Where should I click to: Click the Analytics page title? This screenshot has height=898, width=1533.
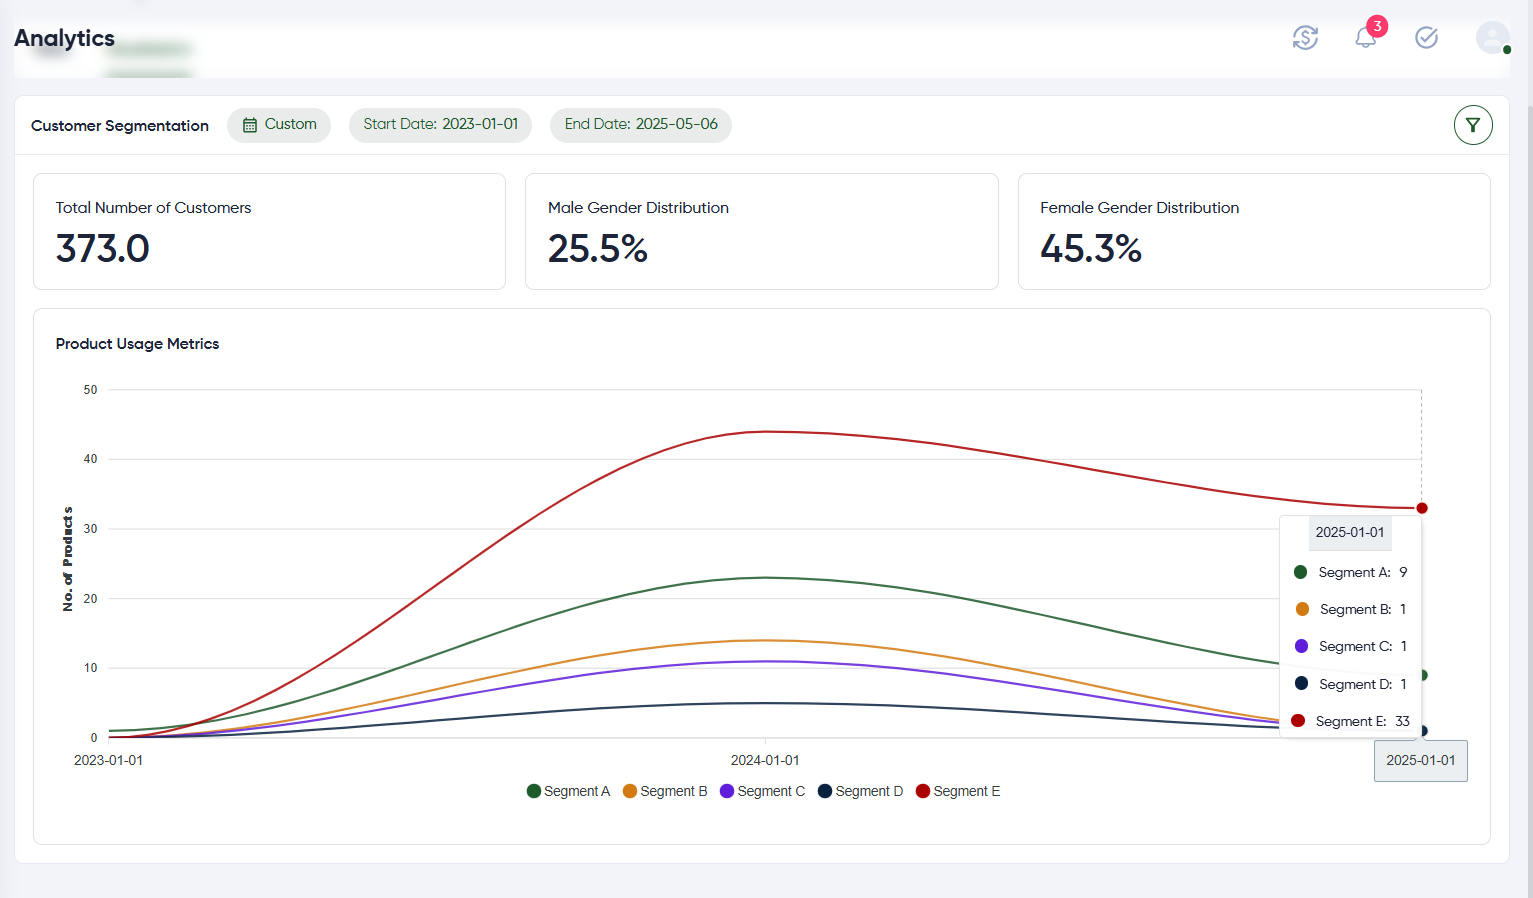tap(64, 38)
